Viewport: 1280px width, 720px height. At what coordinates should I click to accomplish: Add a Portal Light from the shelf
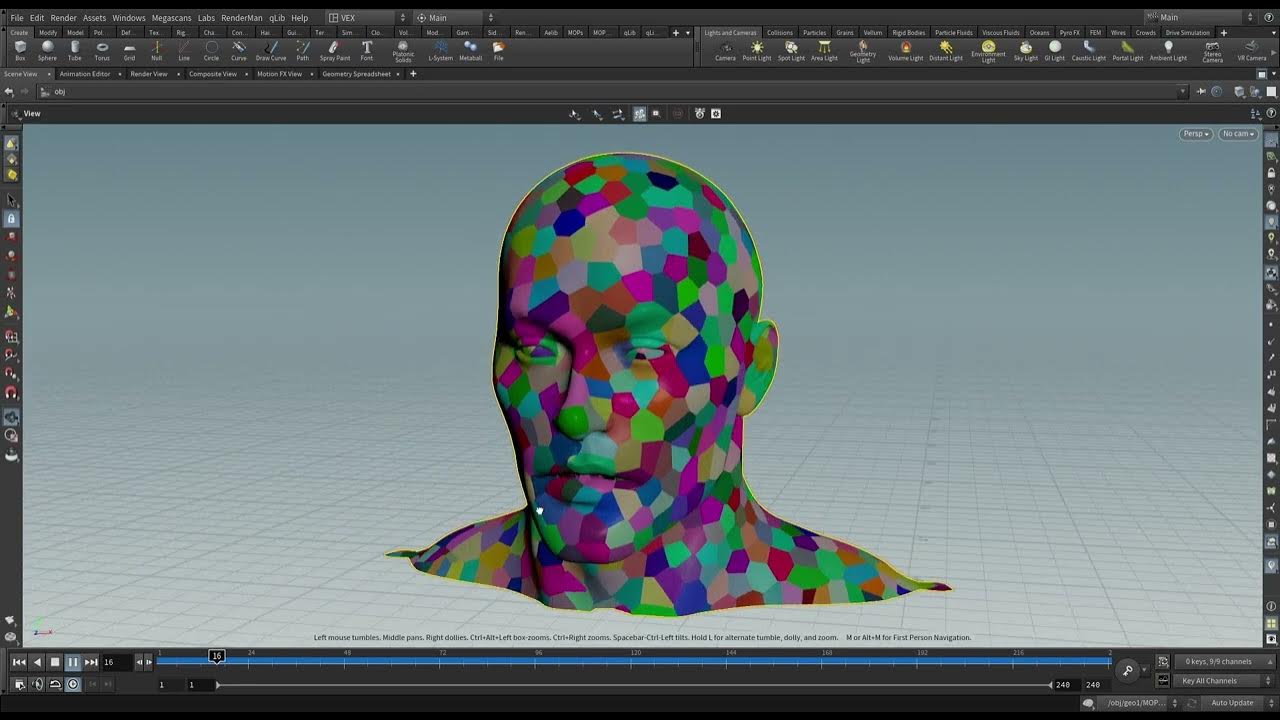(1128, 51)
